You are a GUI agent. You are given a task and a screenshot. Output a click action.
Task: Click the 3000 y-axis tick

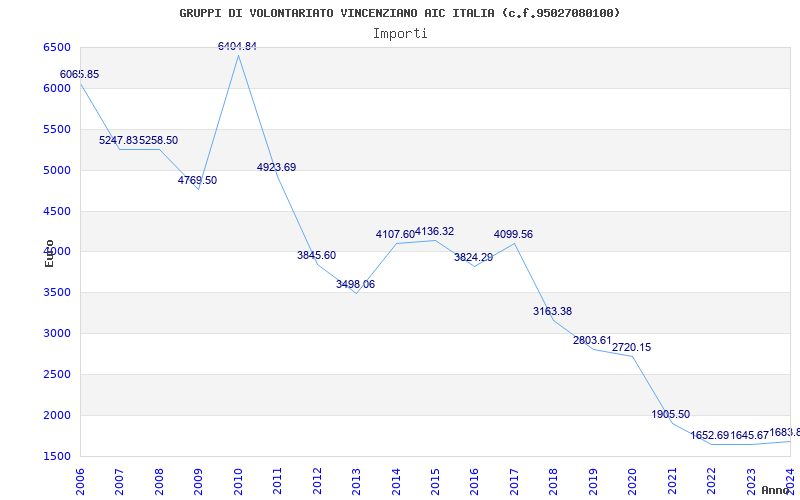point(57,333)
